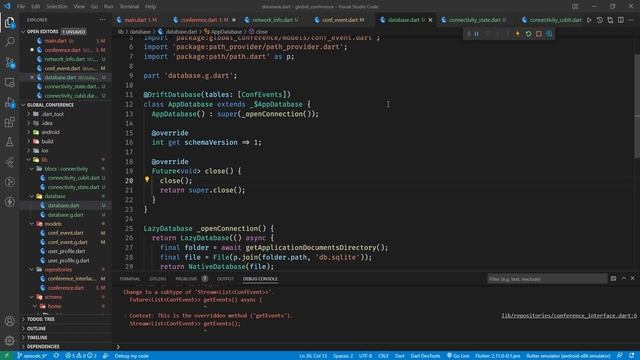Open the Accounts icon in activity bar

pyautogui.click(x=9, y=321)
